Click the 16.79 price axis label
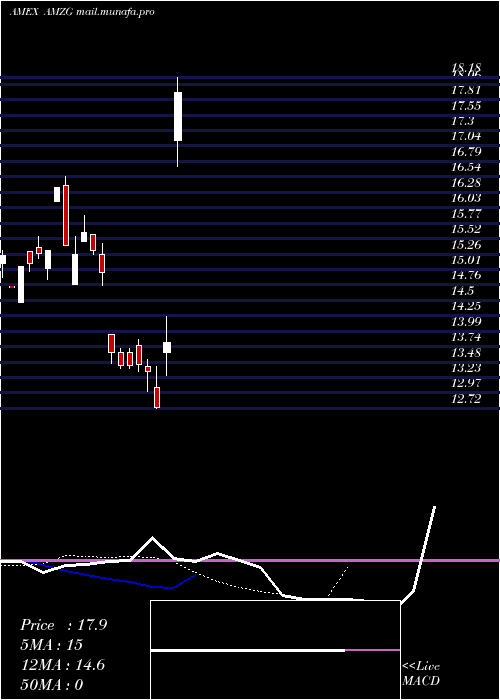Screen dimensions: 500x700 coord(466,152)
